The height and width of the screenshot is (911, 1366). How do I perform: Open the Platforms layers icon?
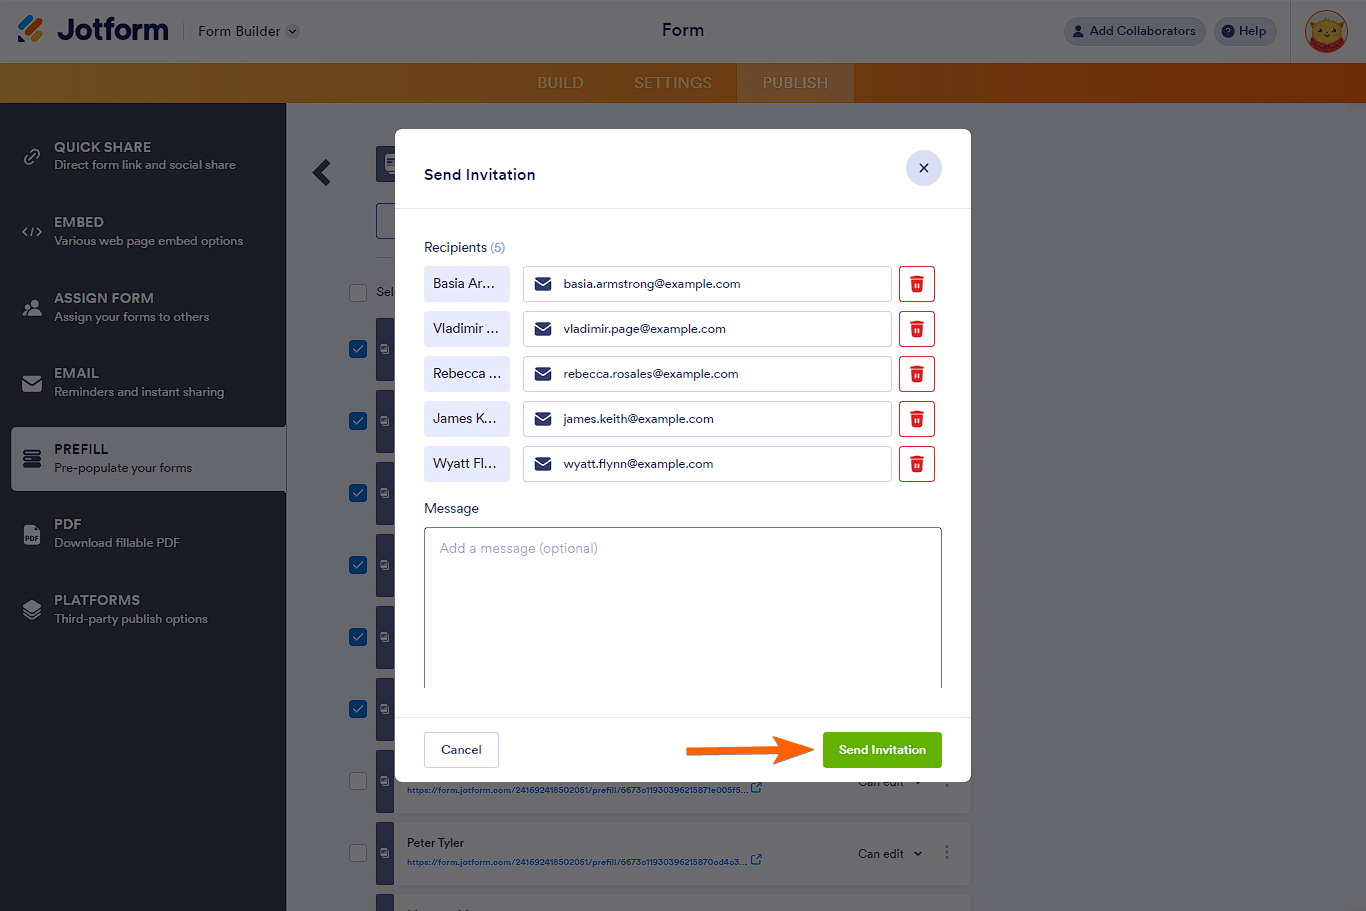click(x=32, y=609)
